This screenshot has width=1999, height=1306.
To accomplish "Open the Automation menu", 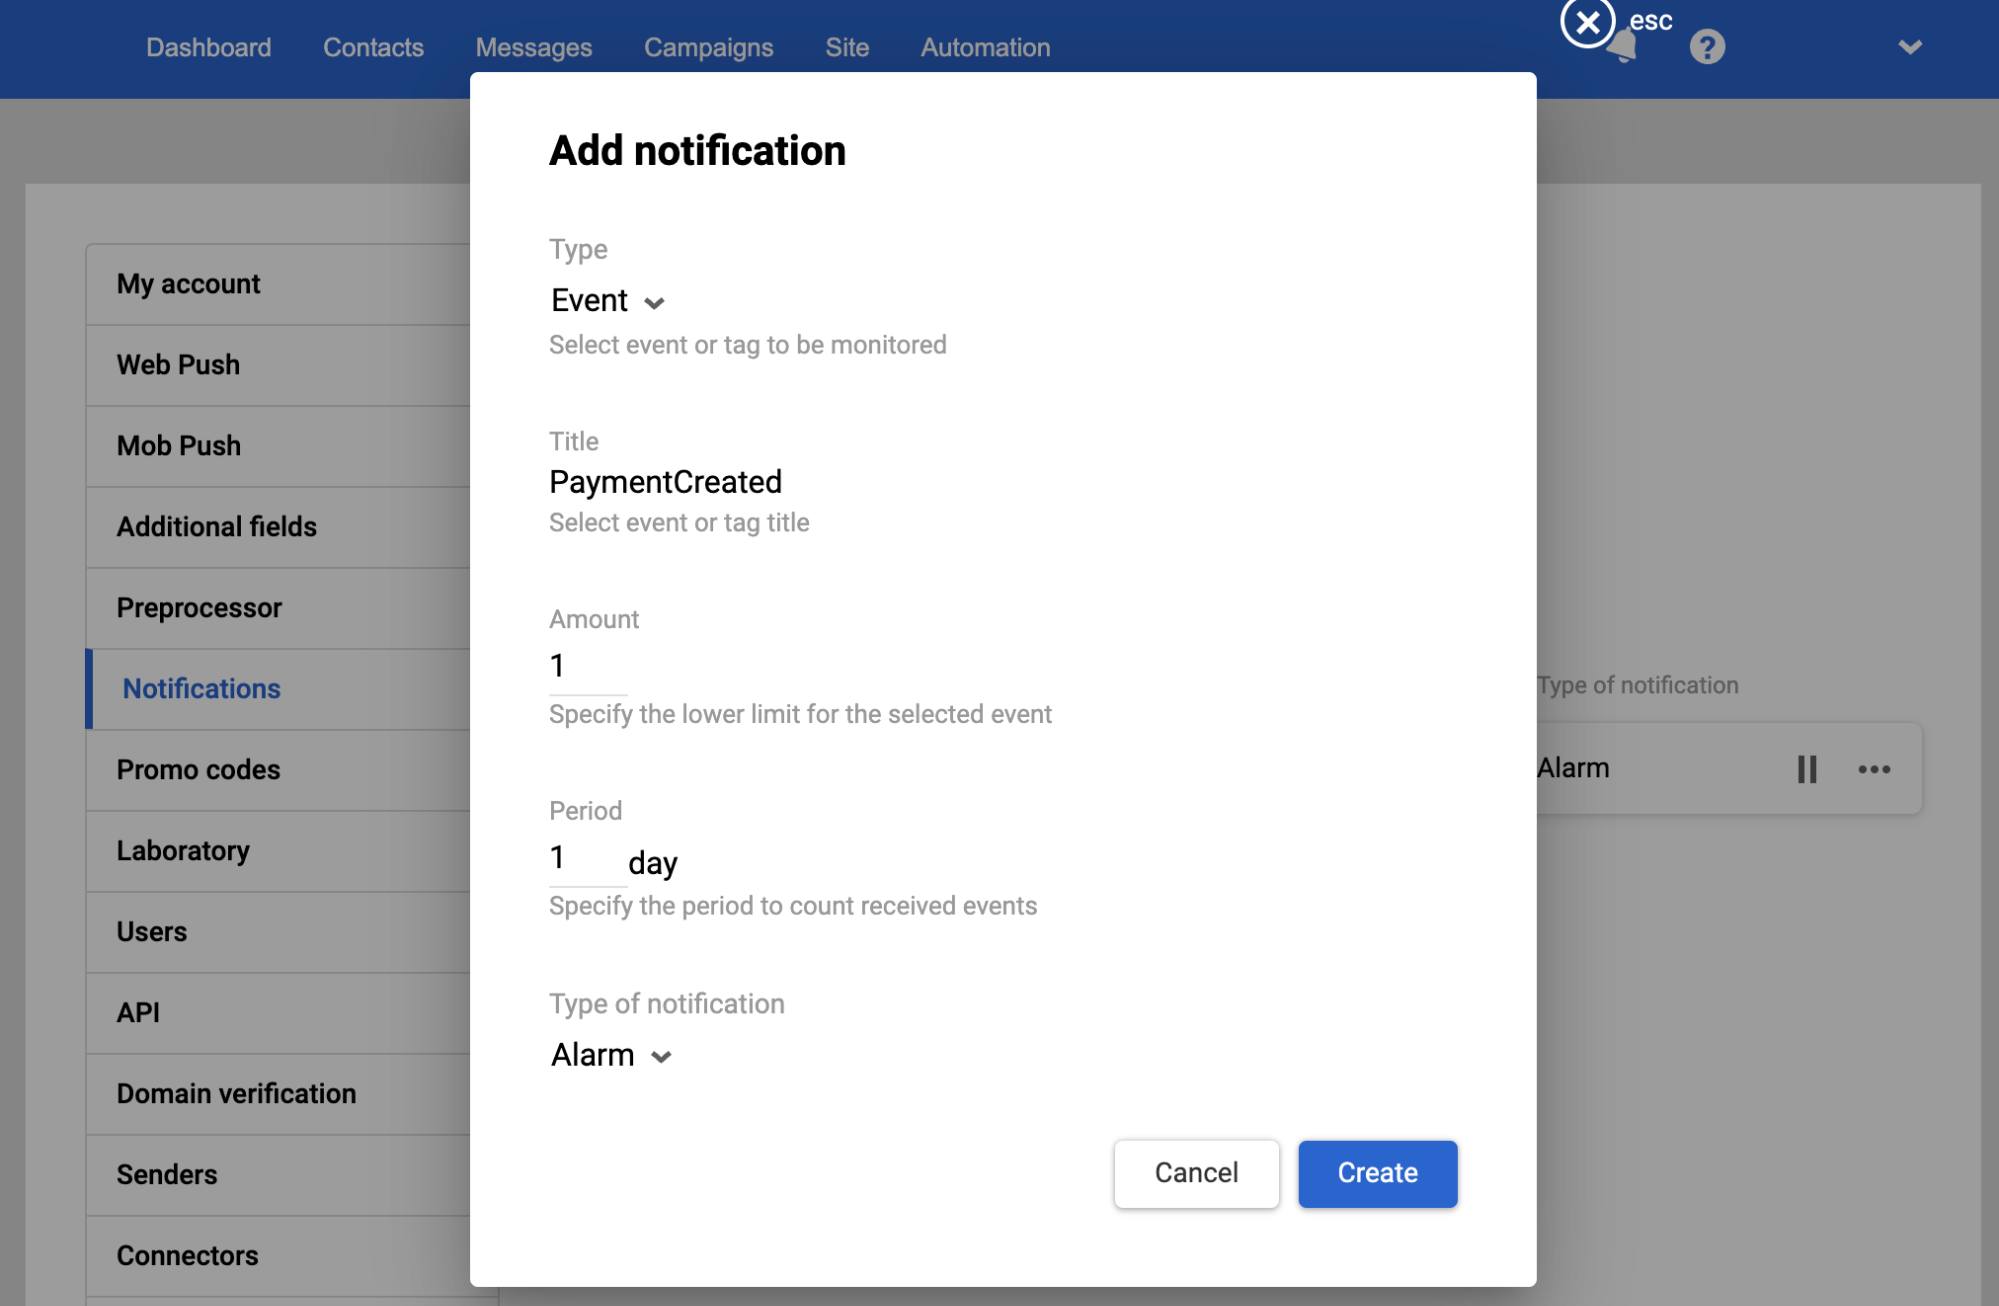I will 985,47.
